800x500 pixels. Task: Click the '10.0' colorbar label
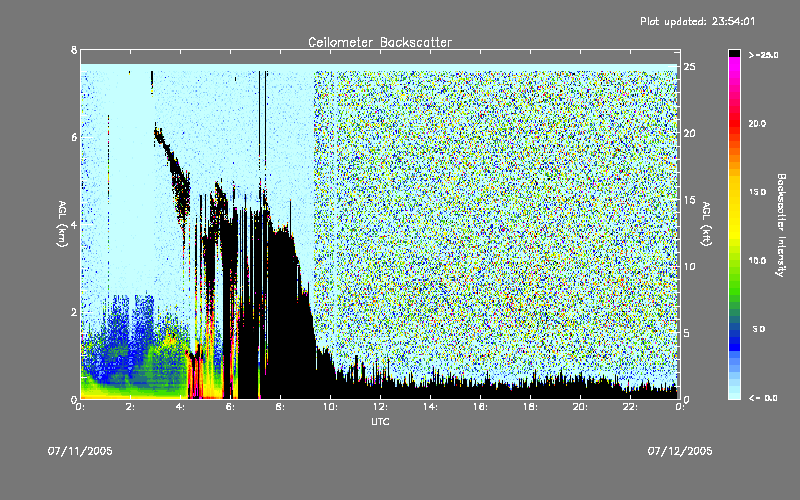point(757,261)
